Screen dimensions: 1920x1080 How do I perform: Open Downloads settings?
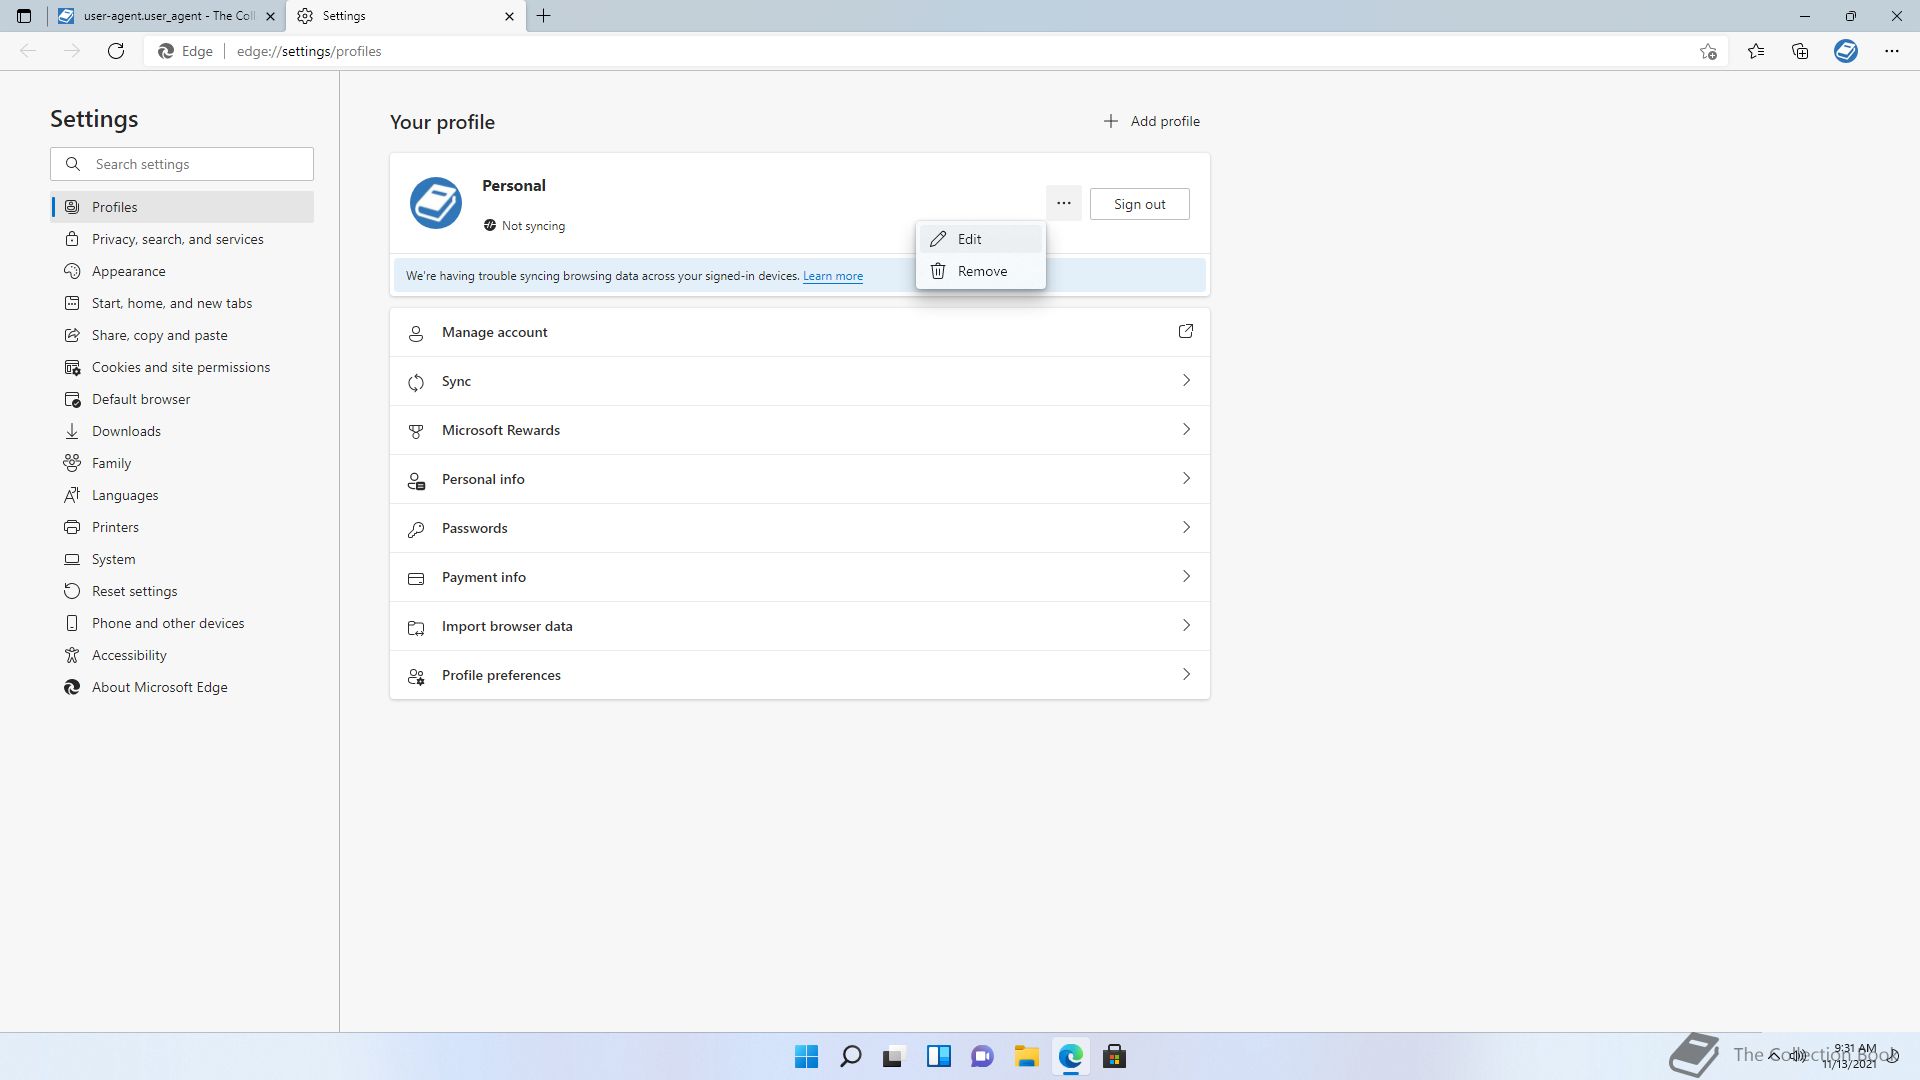pos(182,431)
